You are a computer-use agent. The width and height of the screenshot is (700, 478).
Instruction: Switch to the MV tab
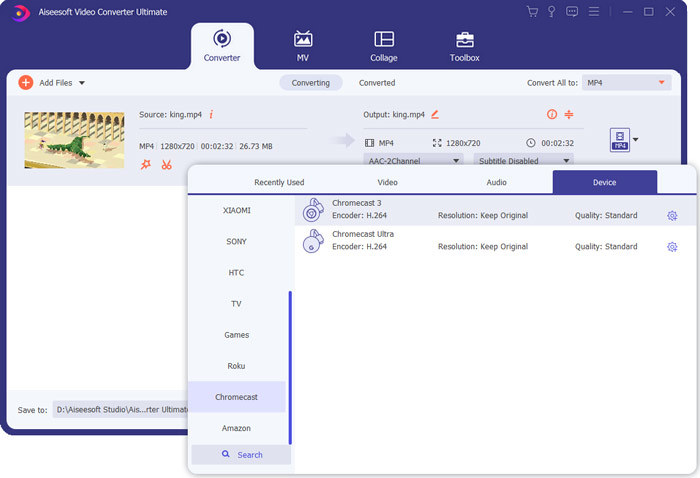[303, 46]
